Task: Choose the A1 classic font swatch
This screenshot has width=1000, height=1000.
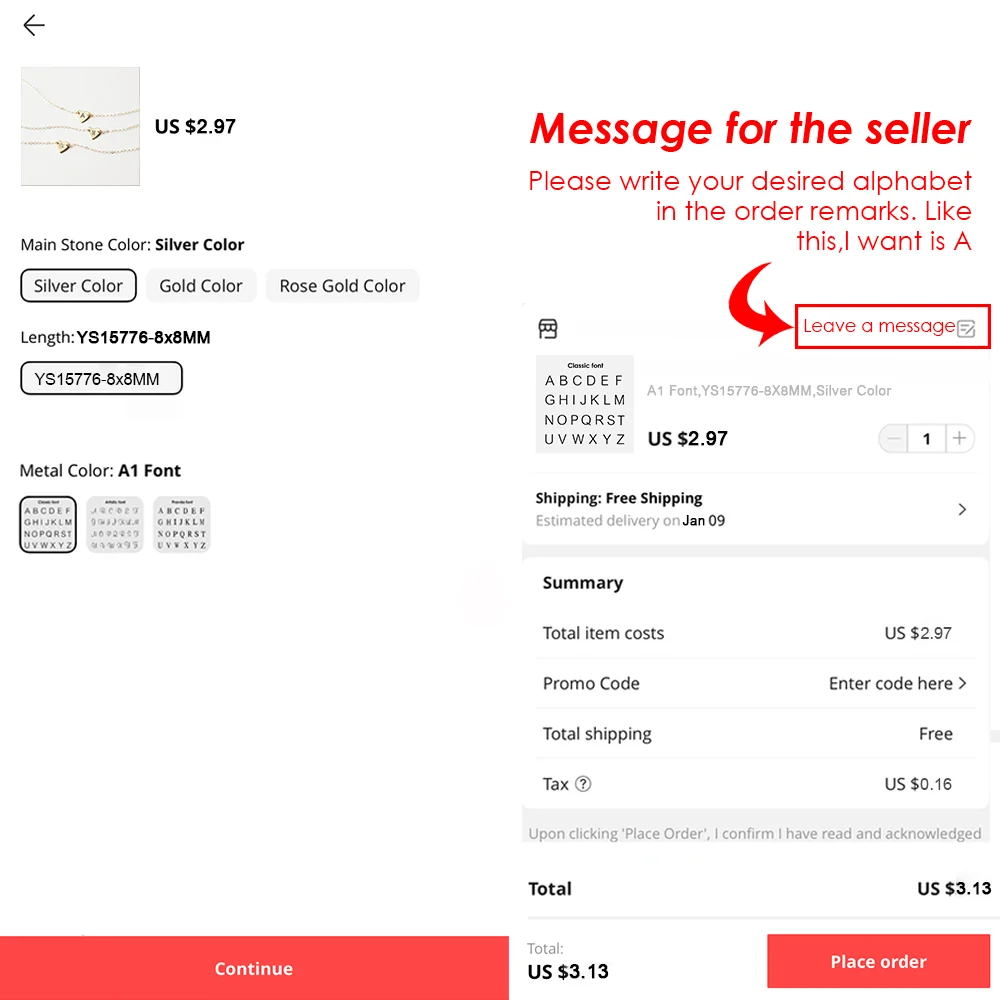Action: click(48, 524)
